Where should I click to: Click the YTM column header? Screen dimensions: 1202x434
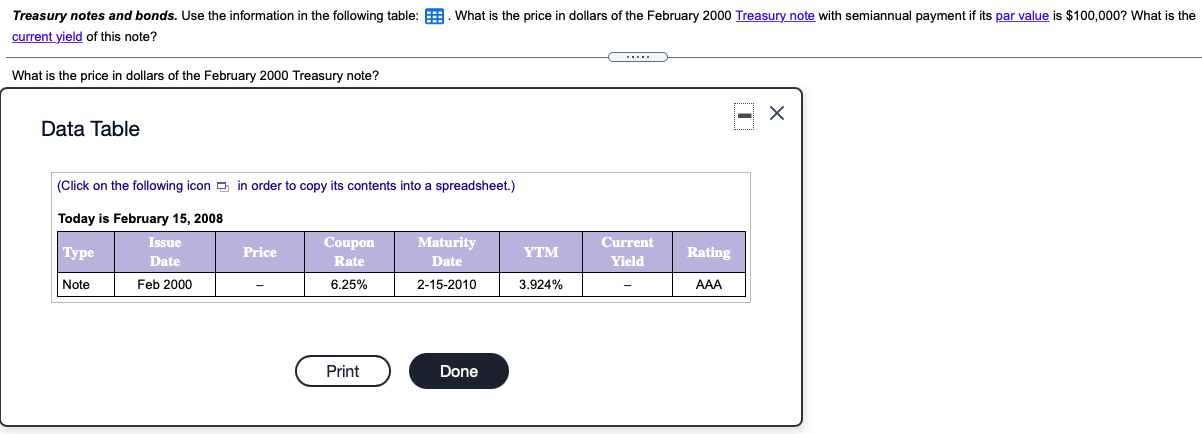click(x=541, y=252)
